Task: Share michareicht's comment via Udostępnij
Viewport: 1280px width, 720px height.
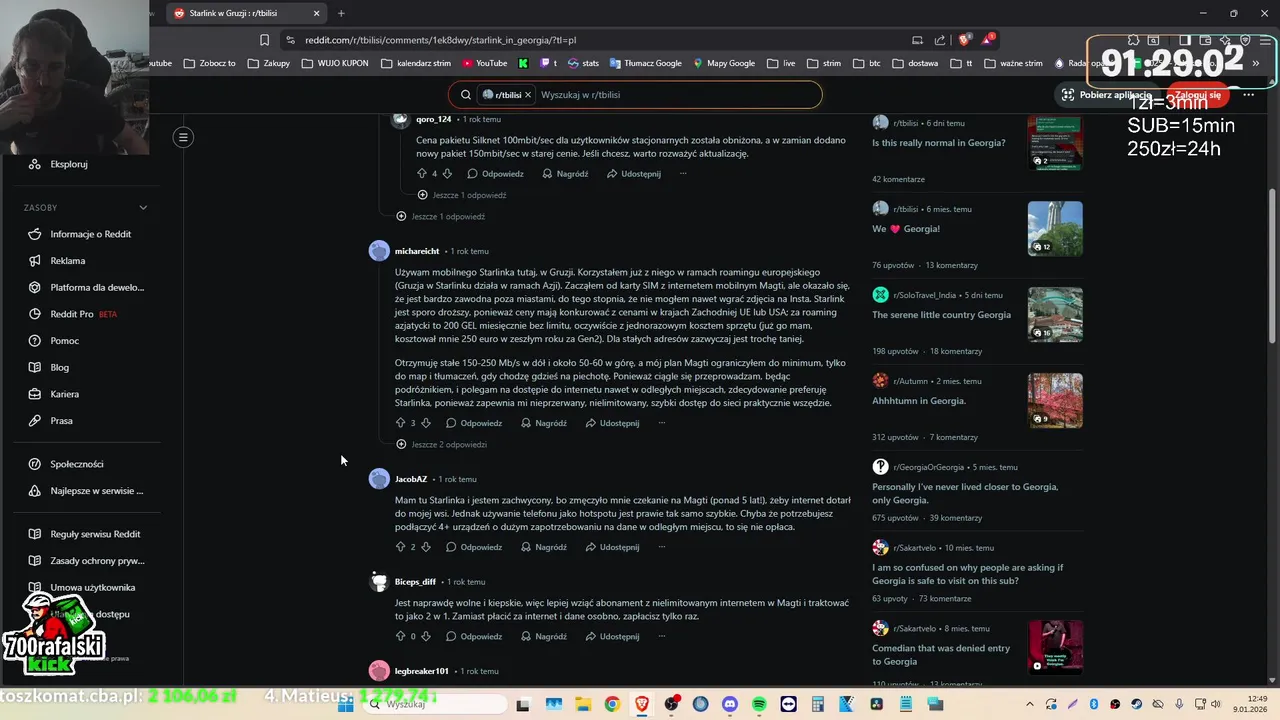Action: (612, 423)
